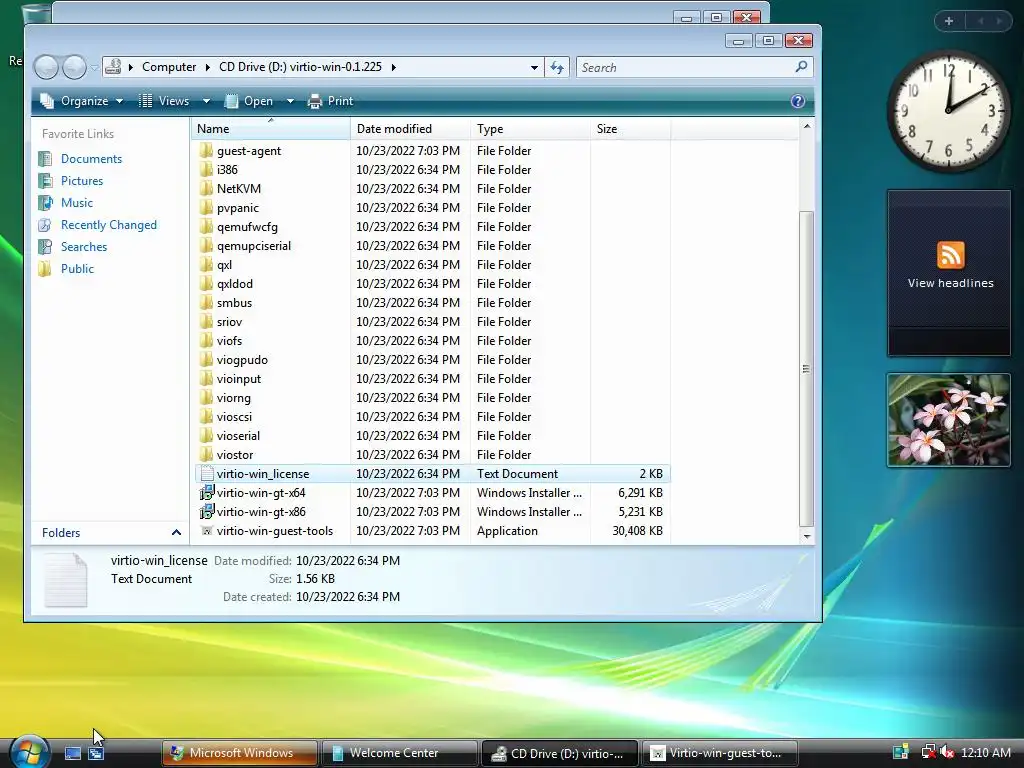Click in the Search input field
Image resolution: width=1024 pixels, height=768 pixels.
click(x=684, y=67)
